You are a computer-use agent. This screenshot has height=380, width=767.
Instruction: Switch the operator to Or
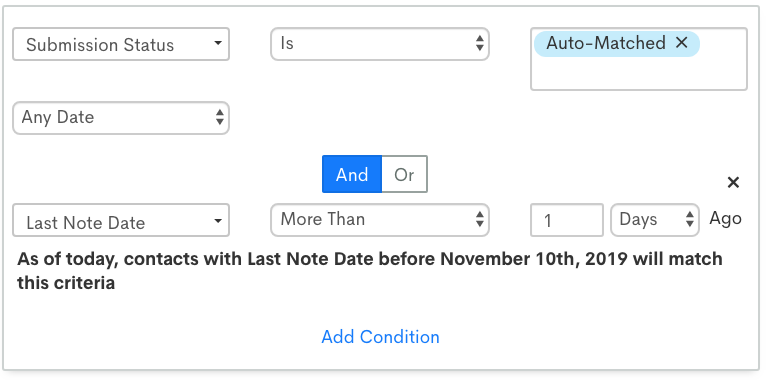[404, 174]
